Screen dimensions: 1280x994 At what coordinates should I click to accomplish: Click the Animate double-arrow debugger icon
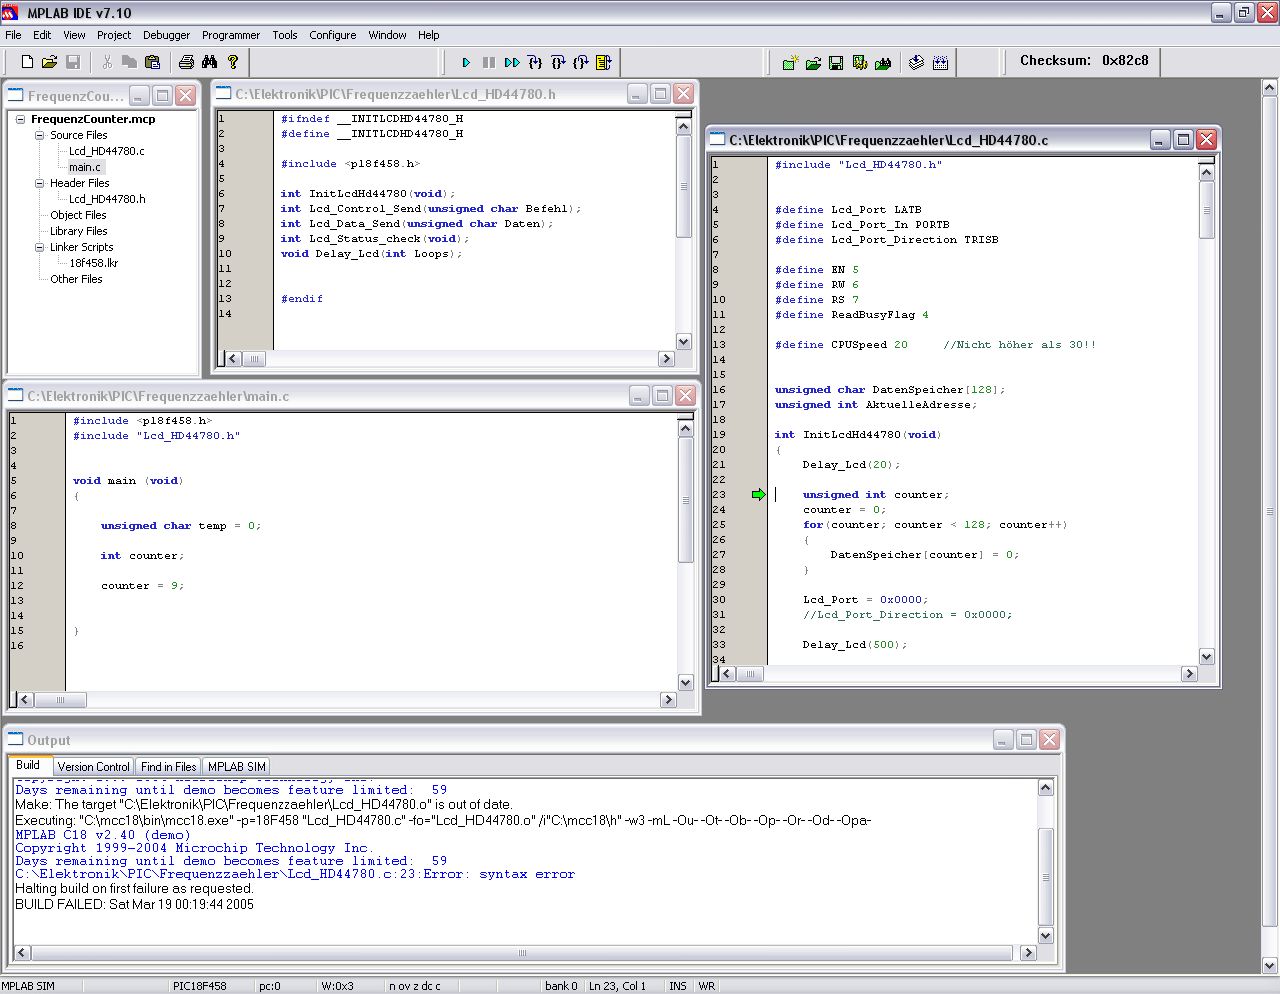(x=512, y=62)
